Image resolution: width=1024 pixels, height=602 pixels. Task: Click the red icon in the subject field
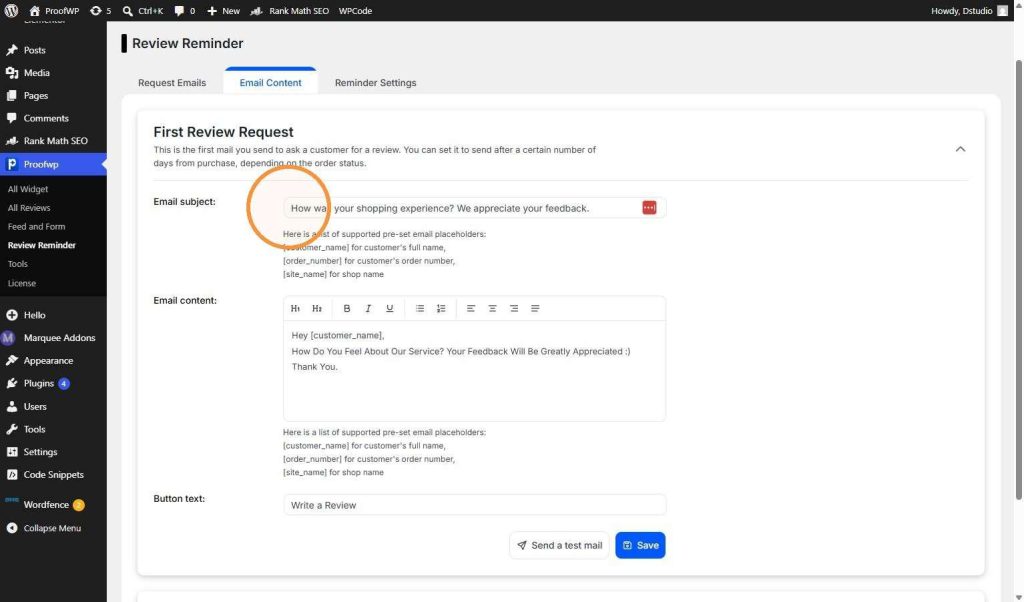tap(648, 208)
